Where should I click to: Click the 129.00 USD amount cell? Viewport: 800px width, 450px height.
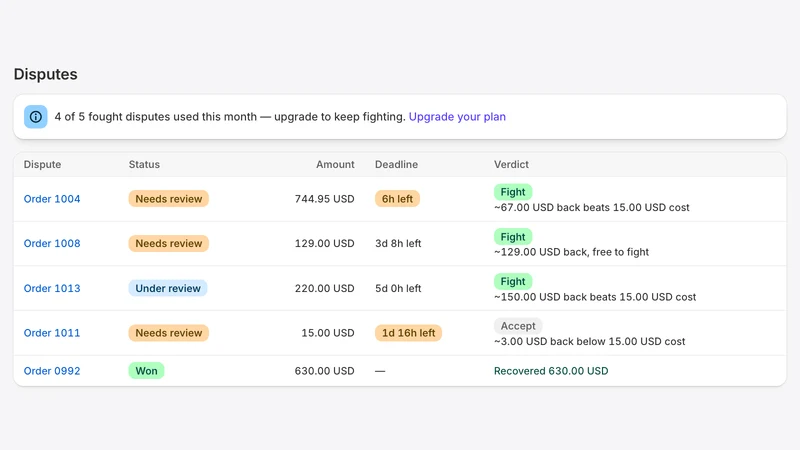coord(324,243)
